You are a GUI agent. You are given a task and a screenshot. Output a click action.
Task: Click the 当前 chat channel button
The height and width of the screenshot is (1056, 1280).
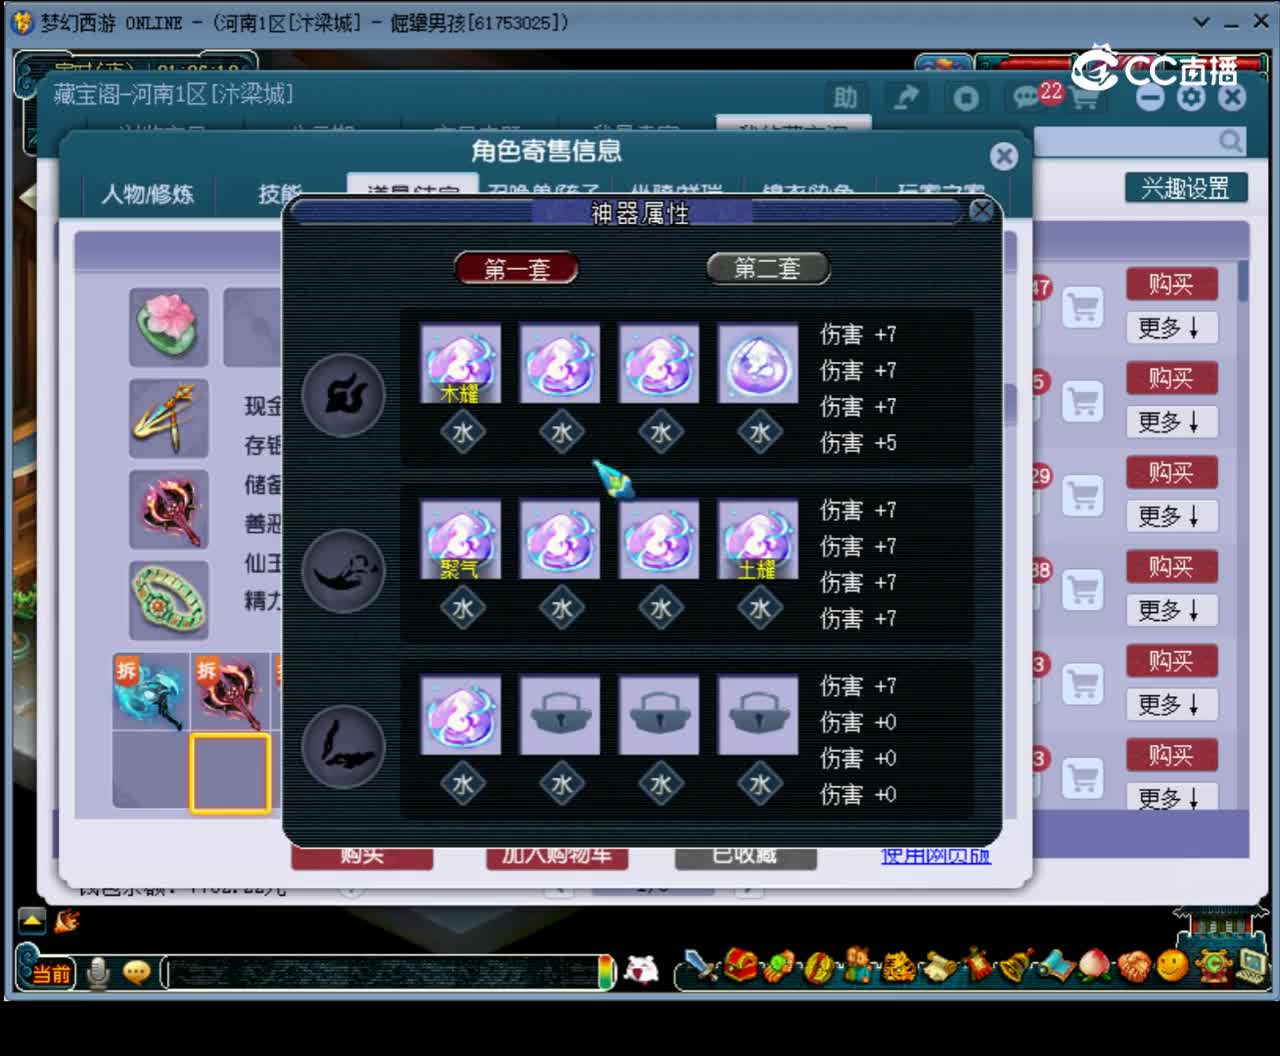point(51,974)
